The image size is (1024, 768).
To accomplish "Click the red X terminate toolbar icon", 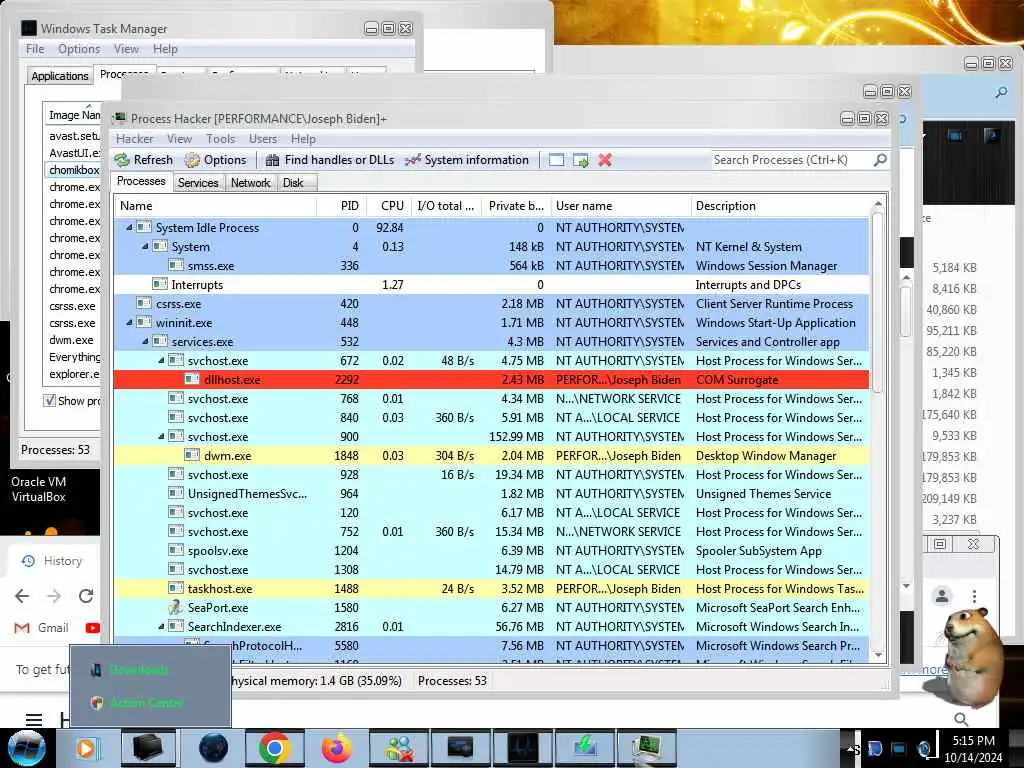I will click(x=605, y=160).
